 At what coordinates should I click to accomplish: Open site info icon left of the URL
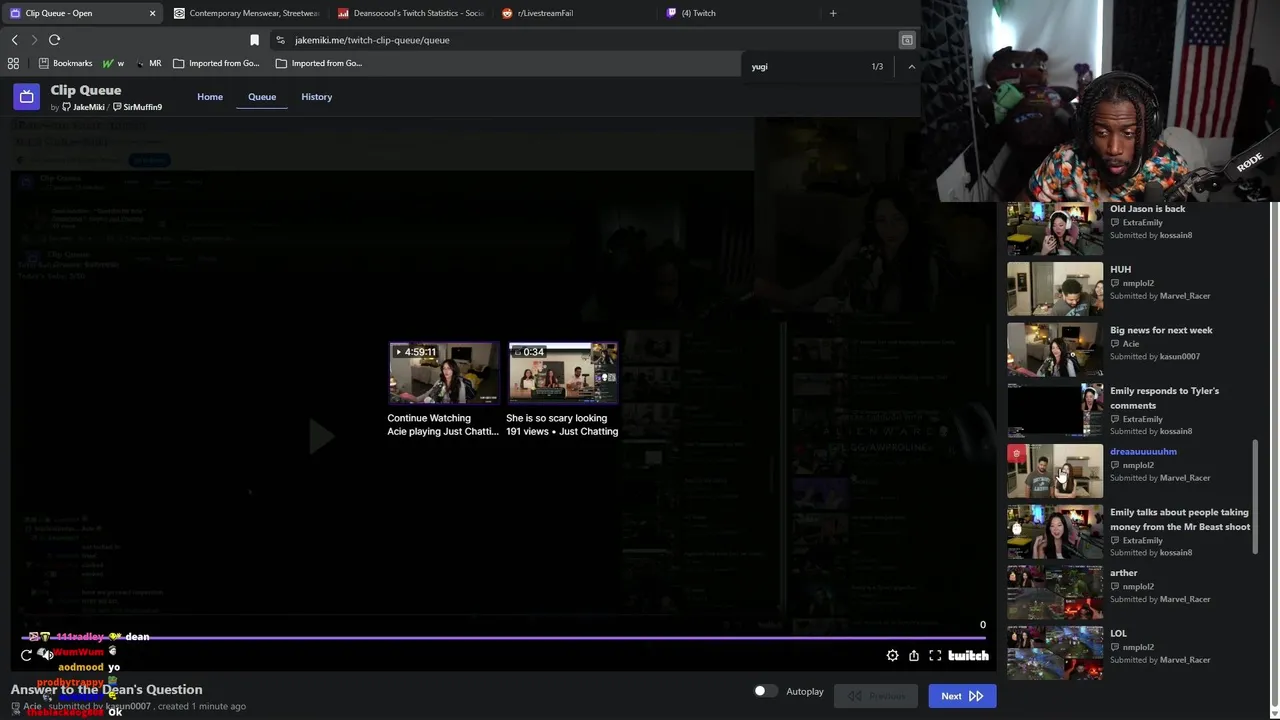(x=280, y=40)
